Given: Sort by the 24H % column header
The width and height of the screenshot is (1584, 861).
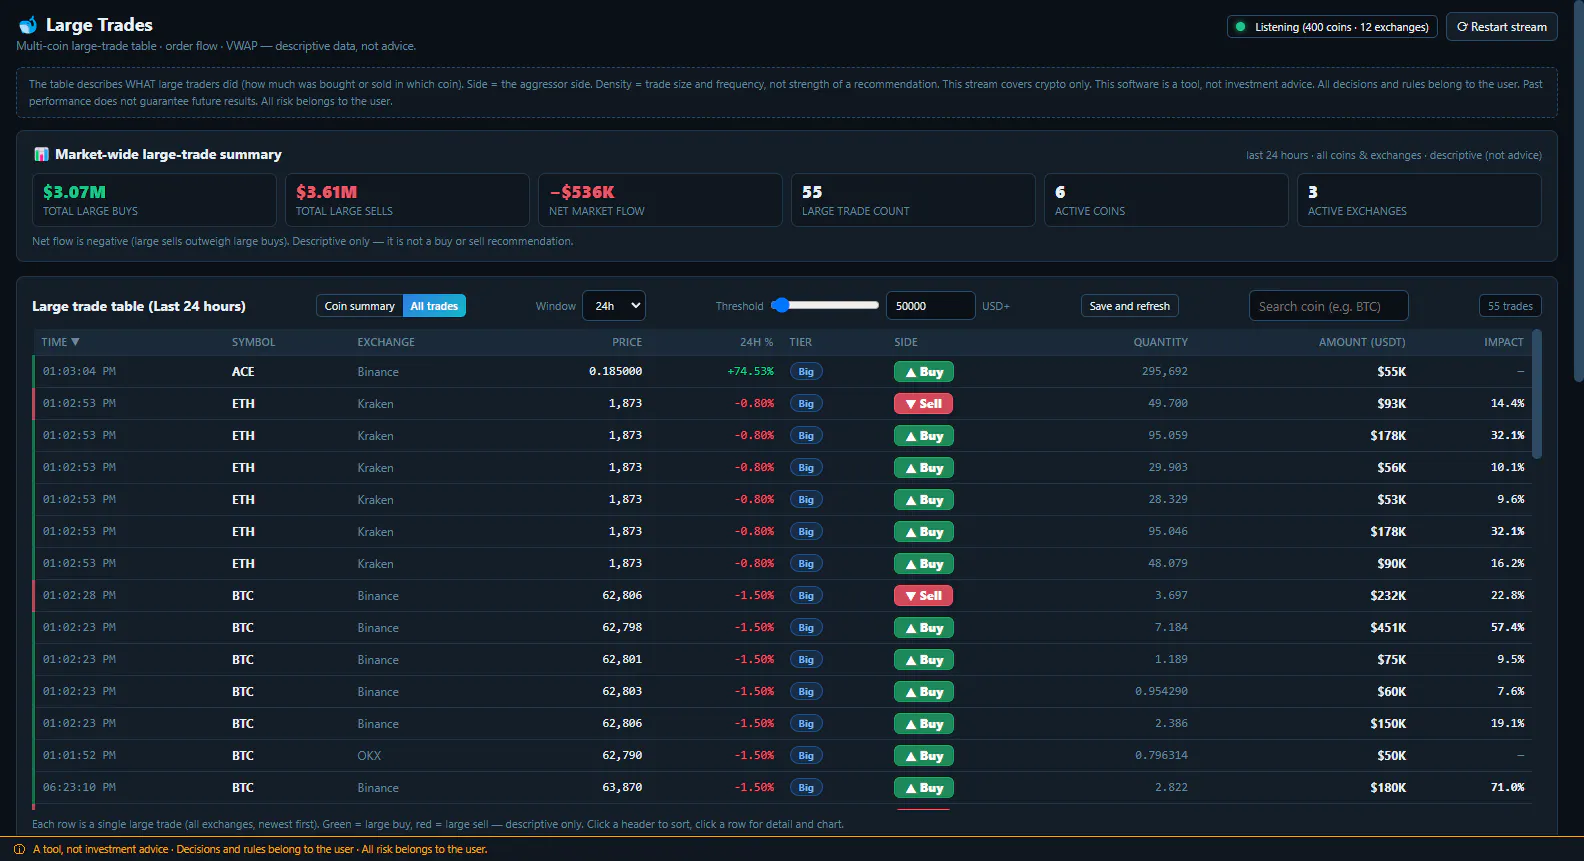Looking at the screenshot, I should click(x=756, y=342).
